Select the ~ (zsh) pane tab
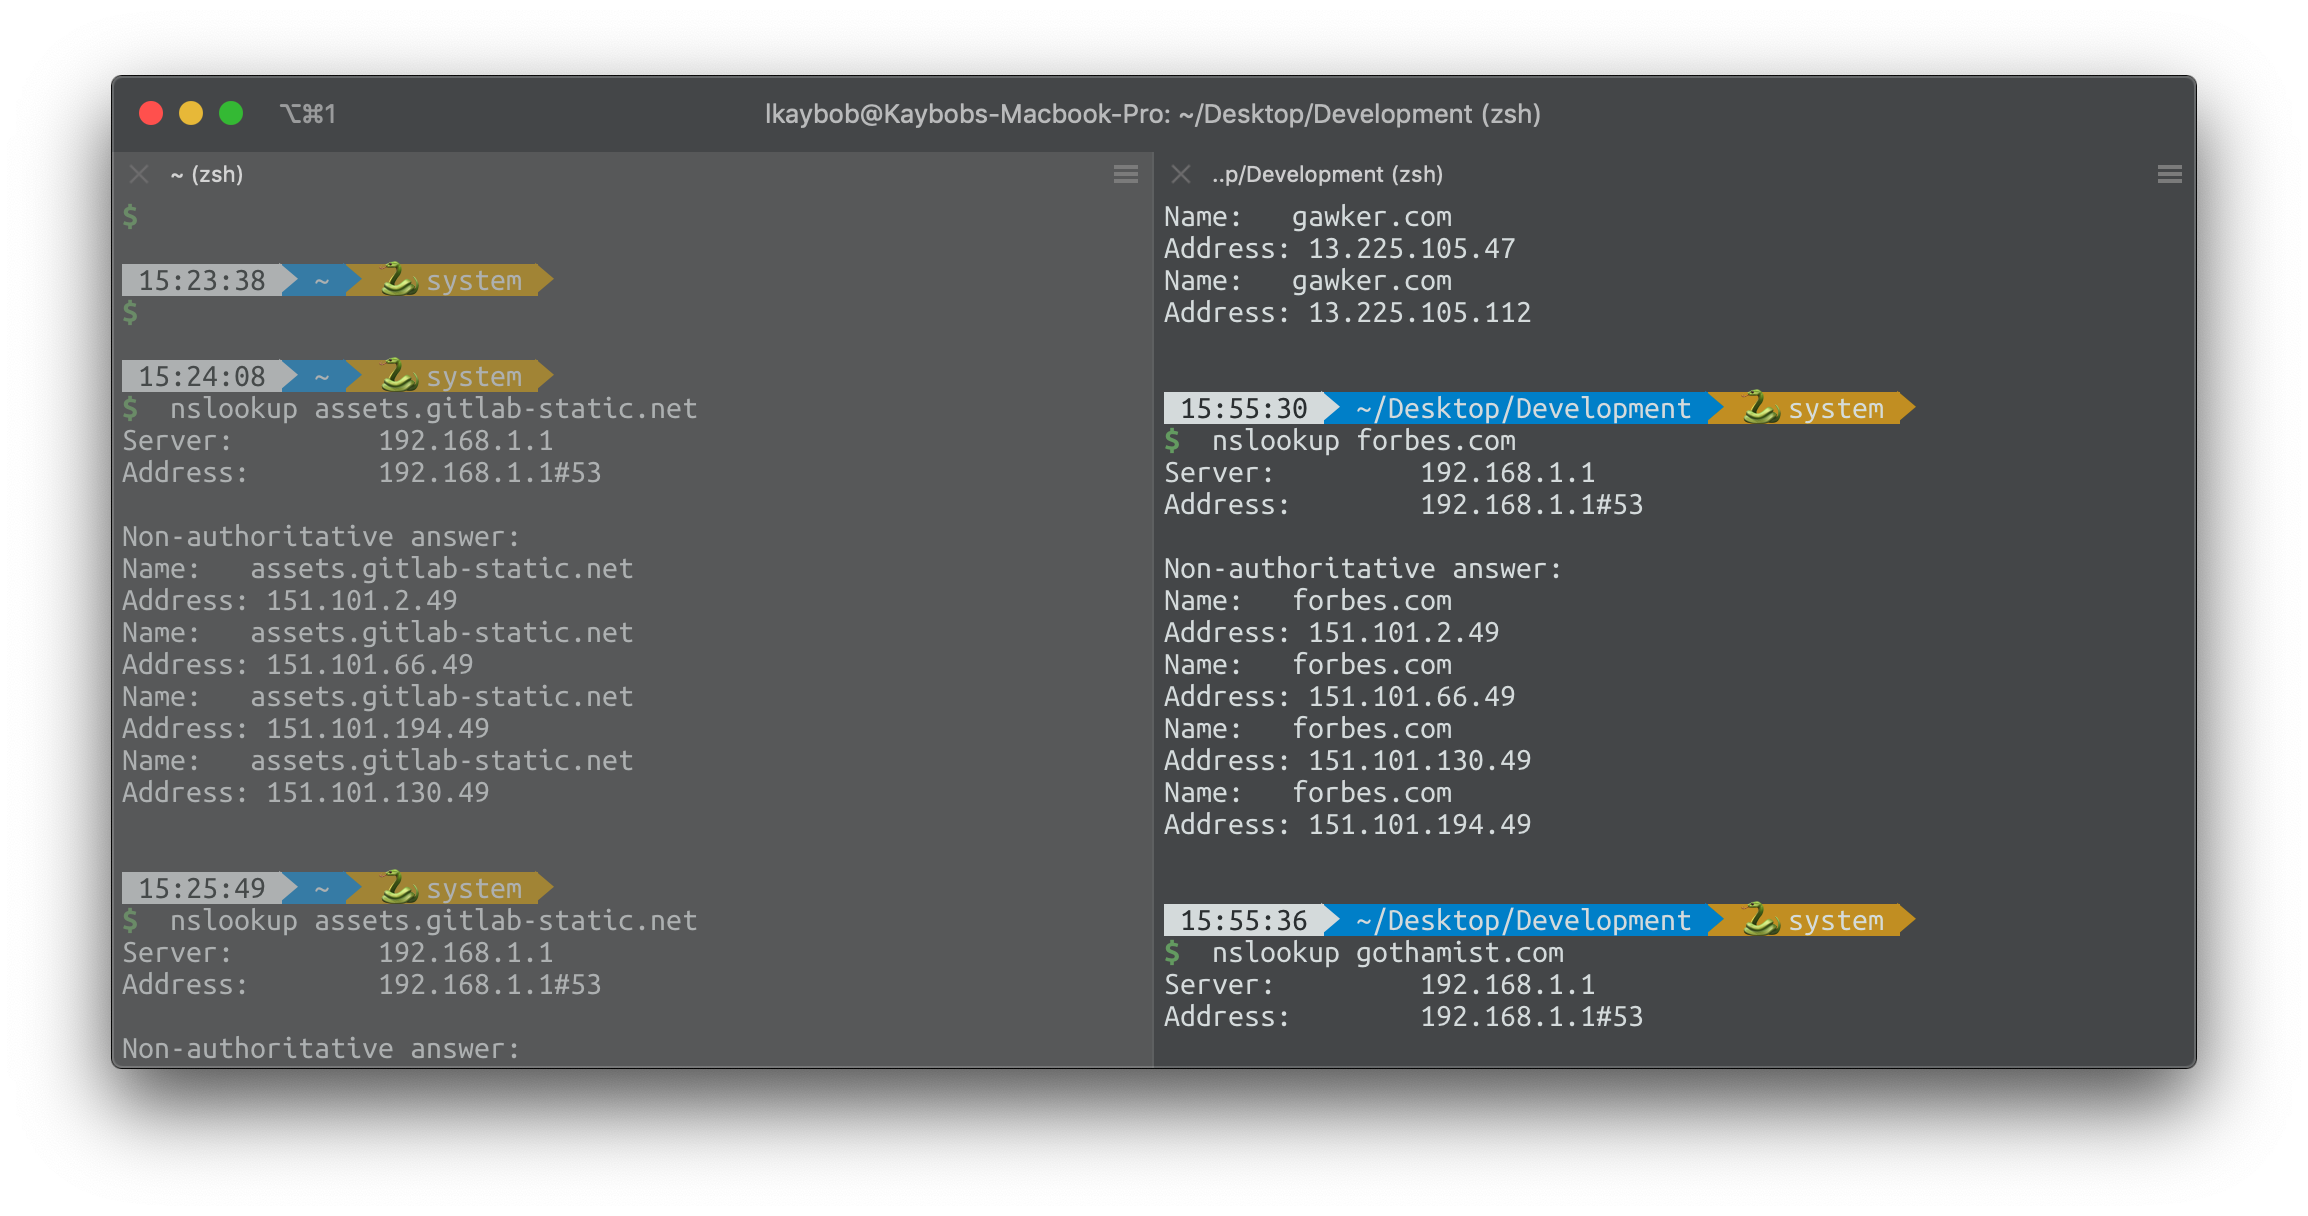Screen dimensions: 2308x1216 click(x=205, y=174)
